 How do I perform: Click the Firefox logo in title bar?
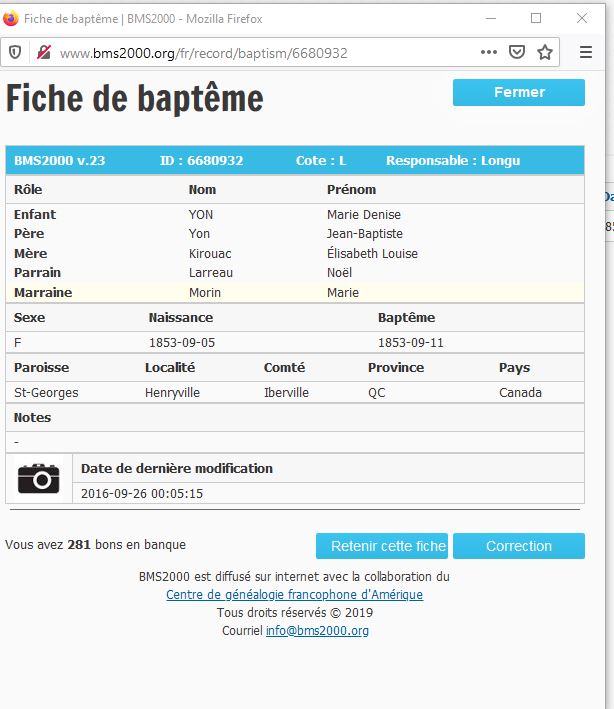coord(10,19)
